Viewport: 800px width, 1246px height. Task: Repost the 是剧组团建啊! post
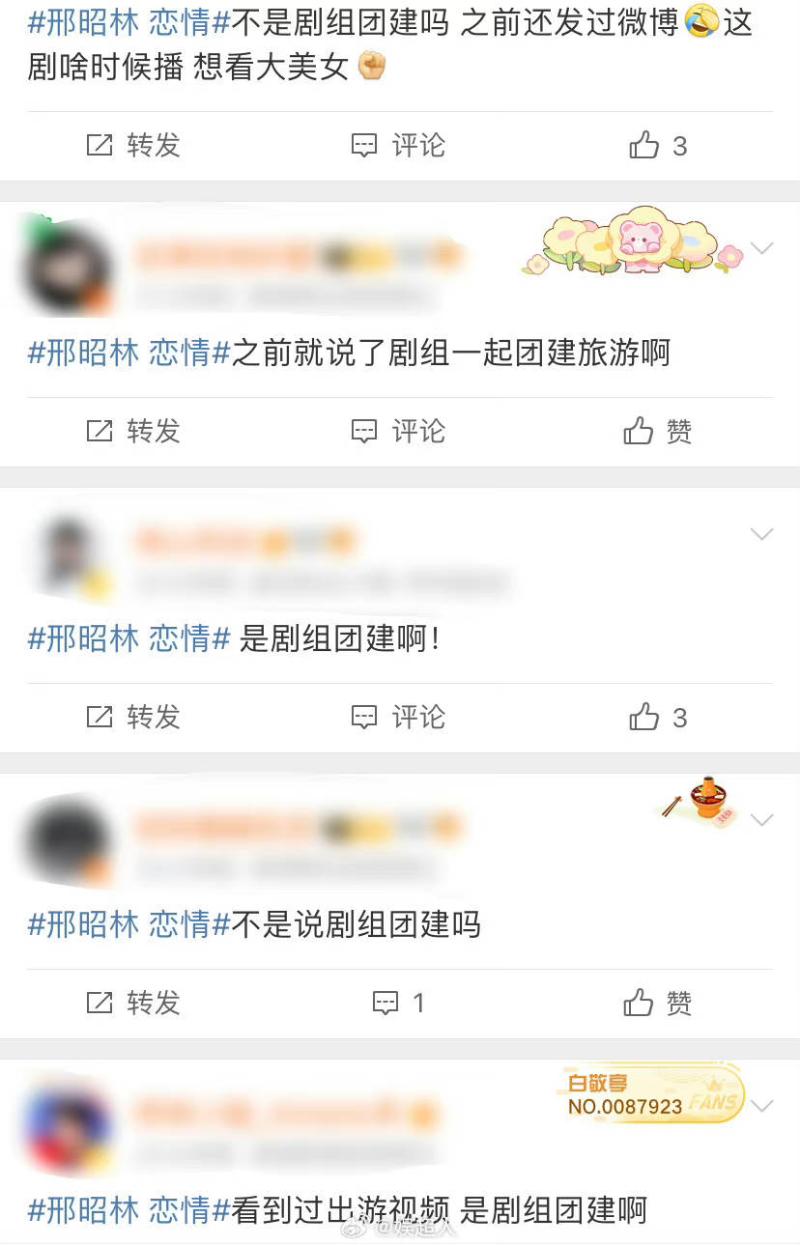[x=133, y=717]
